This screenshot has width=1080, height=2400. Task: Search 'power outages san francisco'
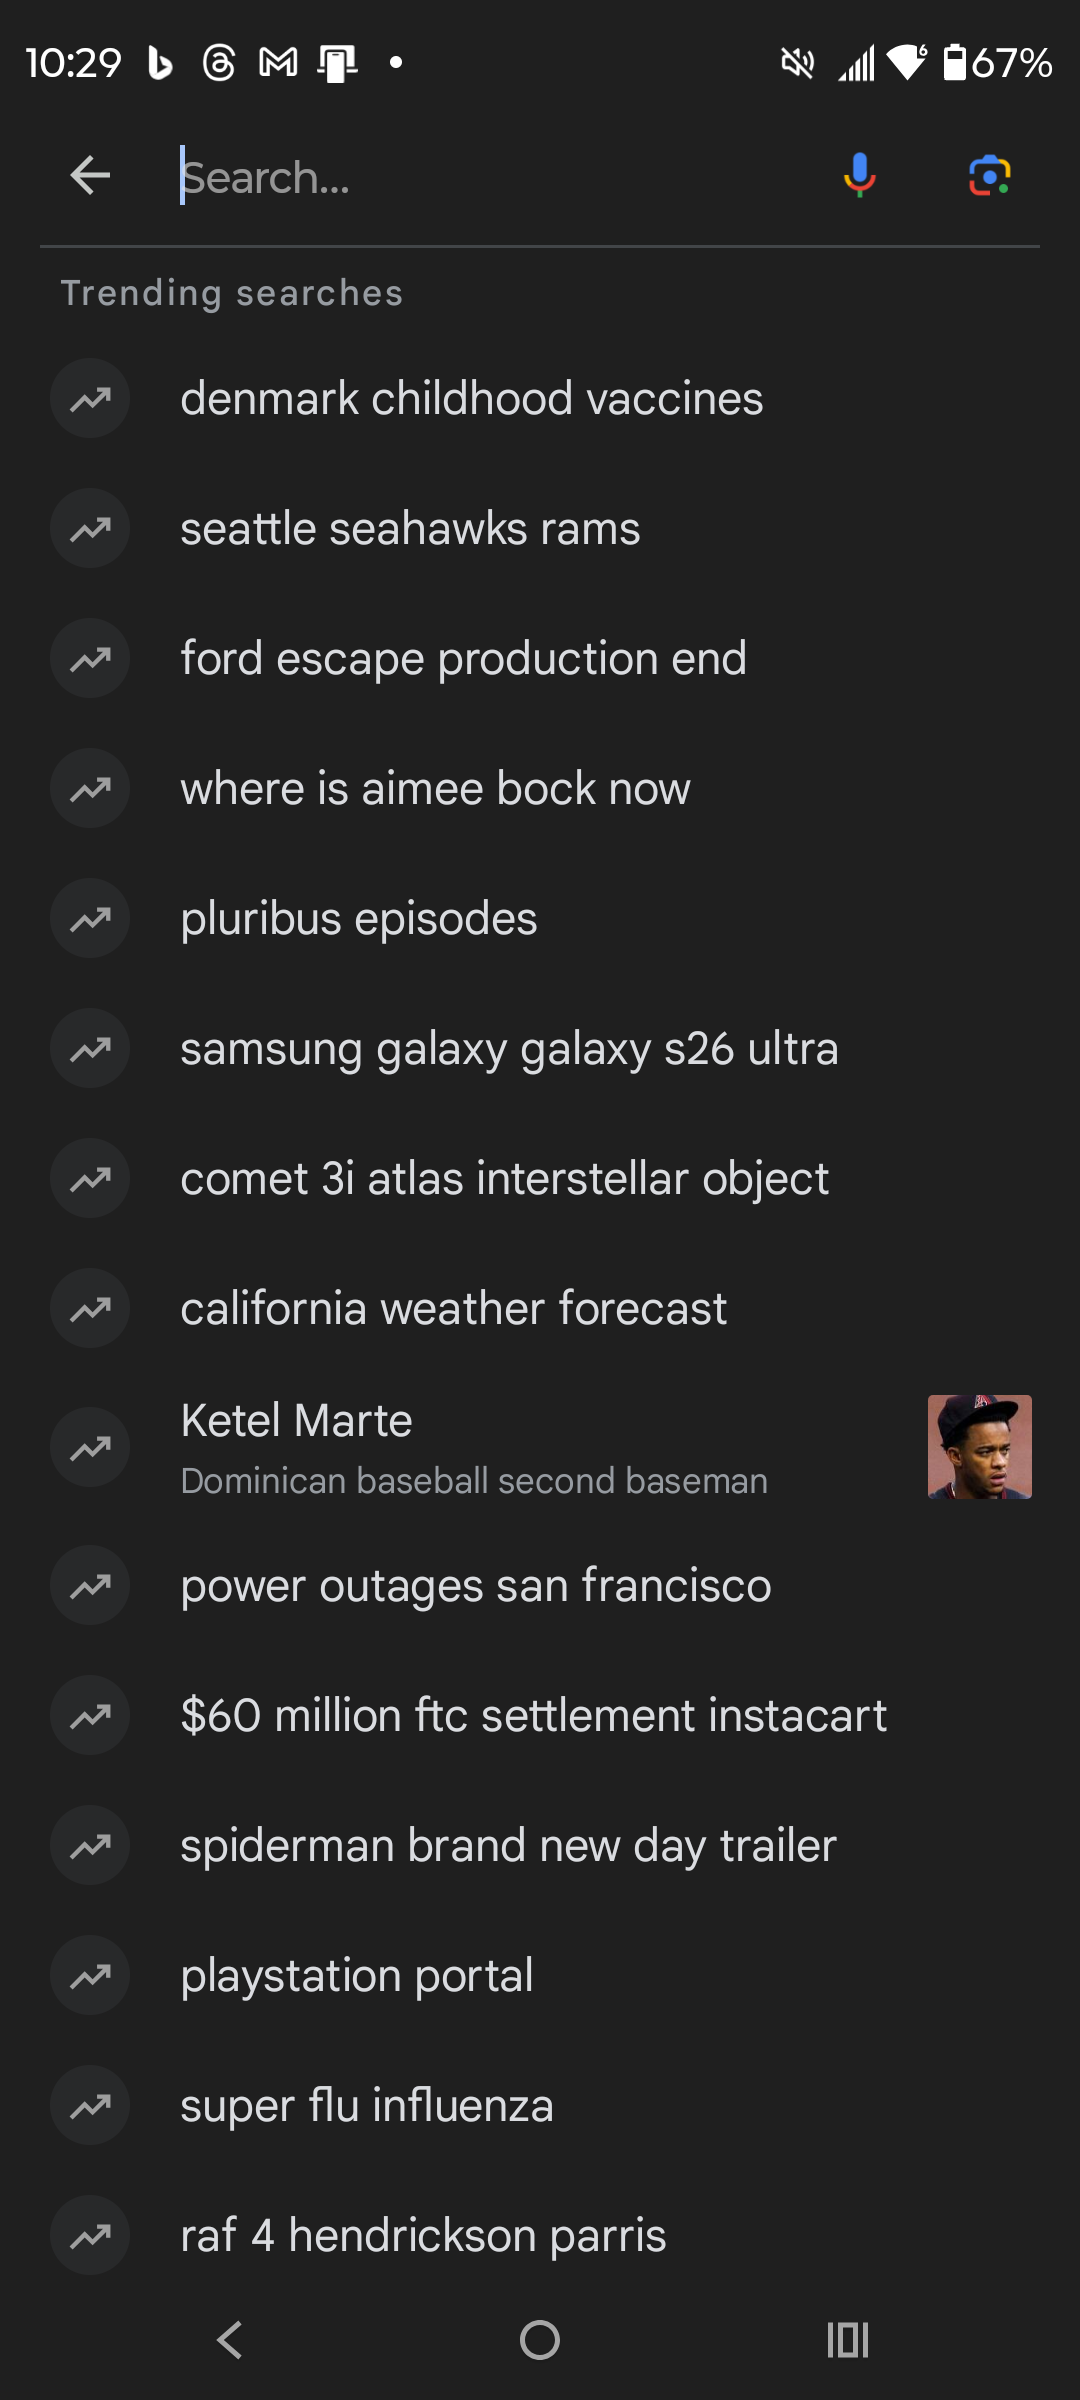coord(476,1586)
